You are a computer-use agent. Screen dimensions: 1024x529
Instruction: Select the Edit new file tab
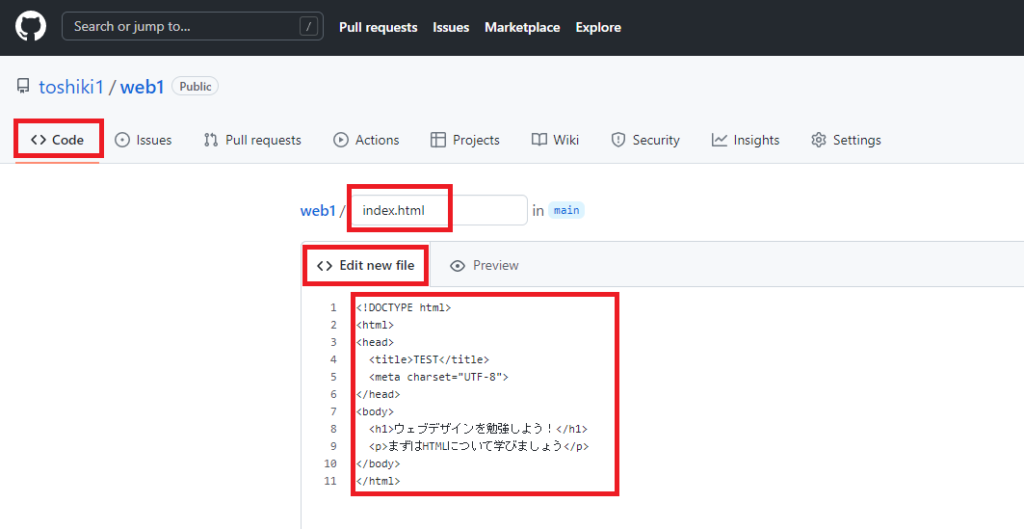(x=366, y=265)
